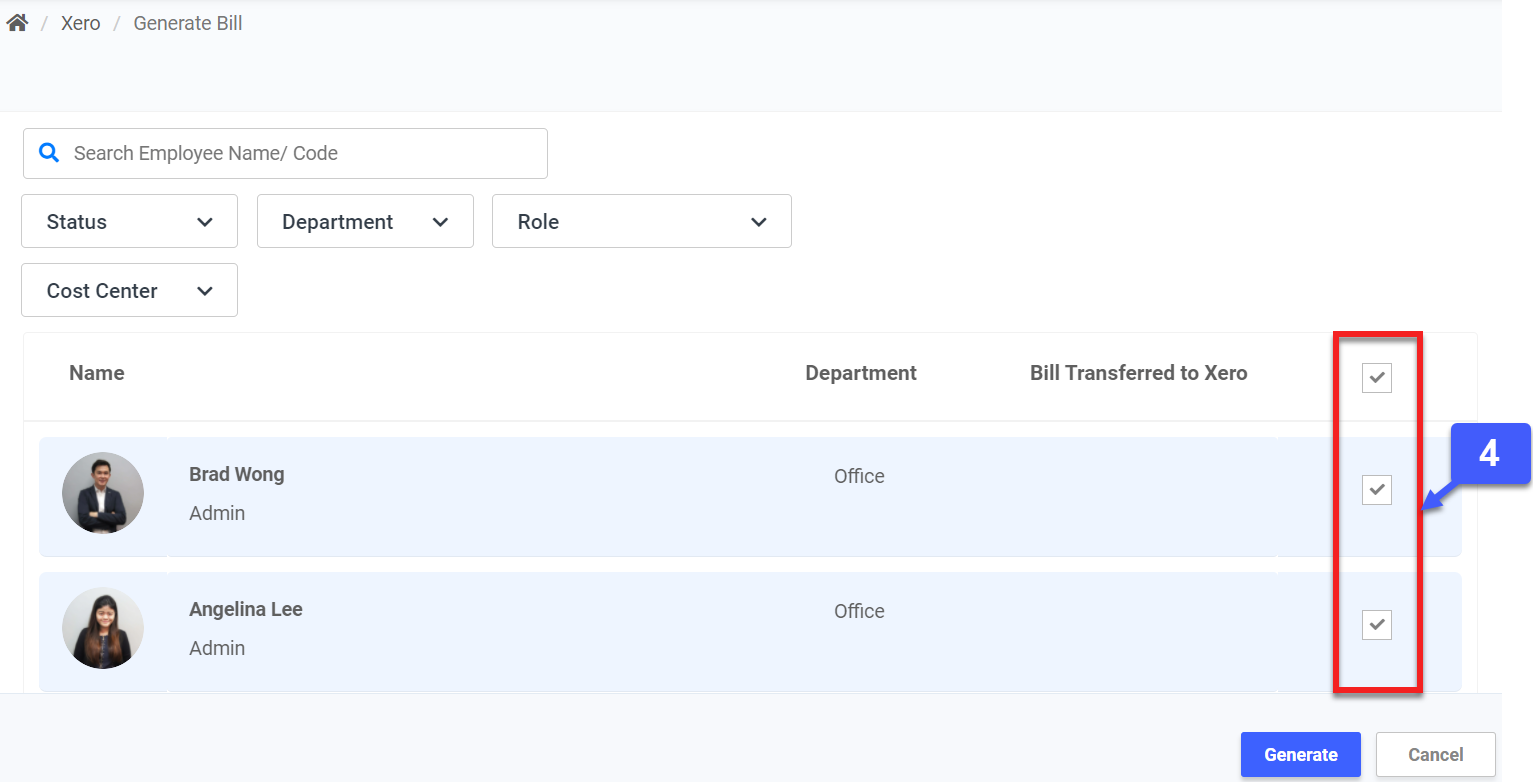Uncheck Brad Wong's row checkbox
Image resolution: width=1533 pixels, height=782 pixels.
tap(1376, 490)
